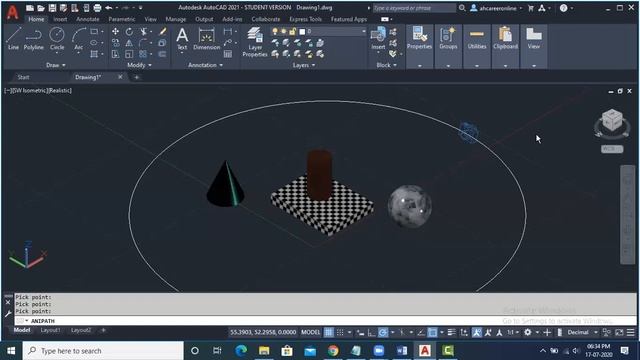
Task: Click the command line input field
Action: 325,321
